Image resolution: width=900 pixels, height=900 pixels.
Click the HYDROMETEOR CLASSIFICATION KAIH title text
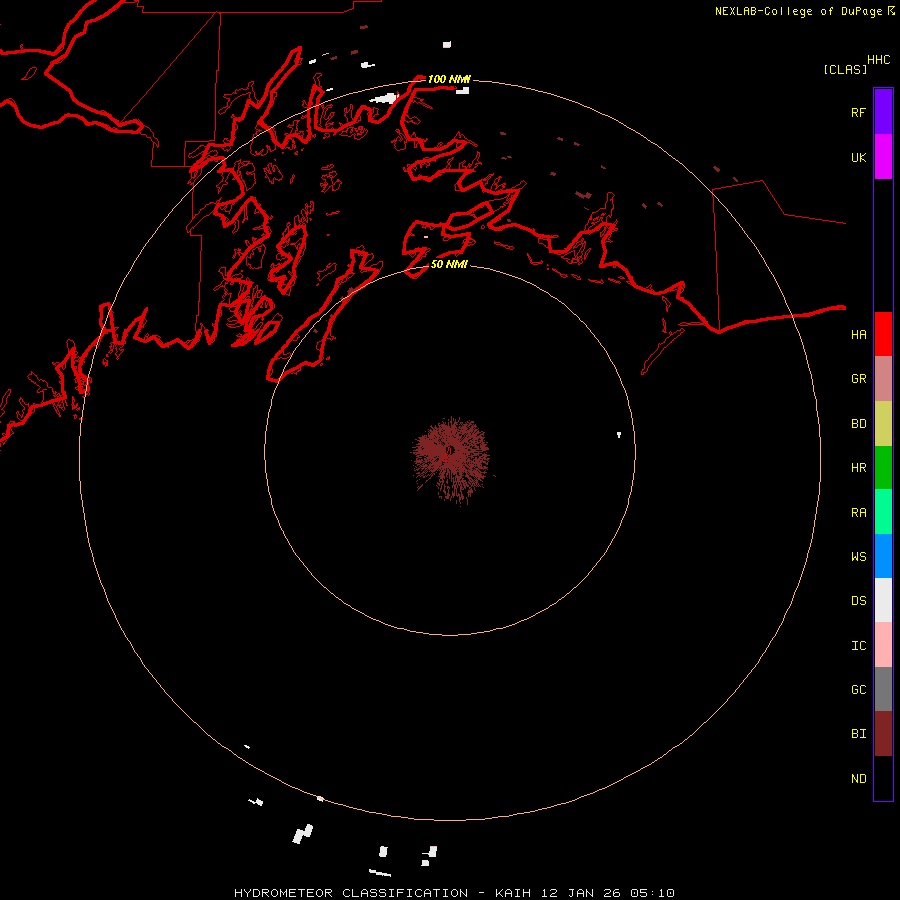454,893
